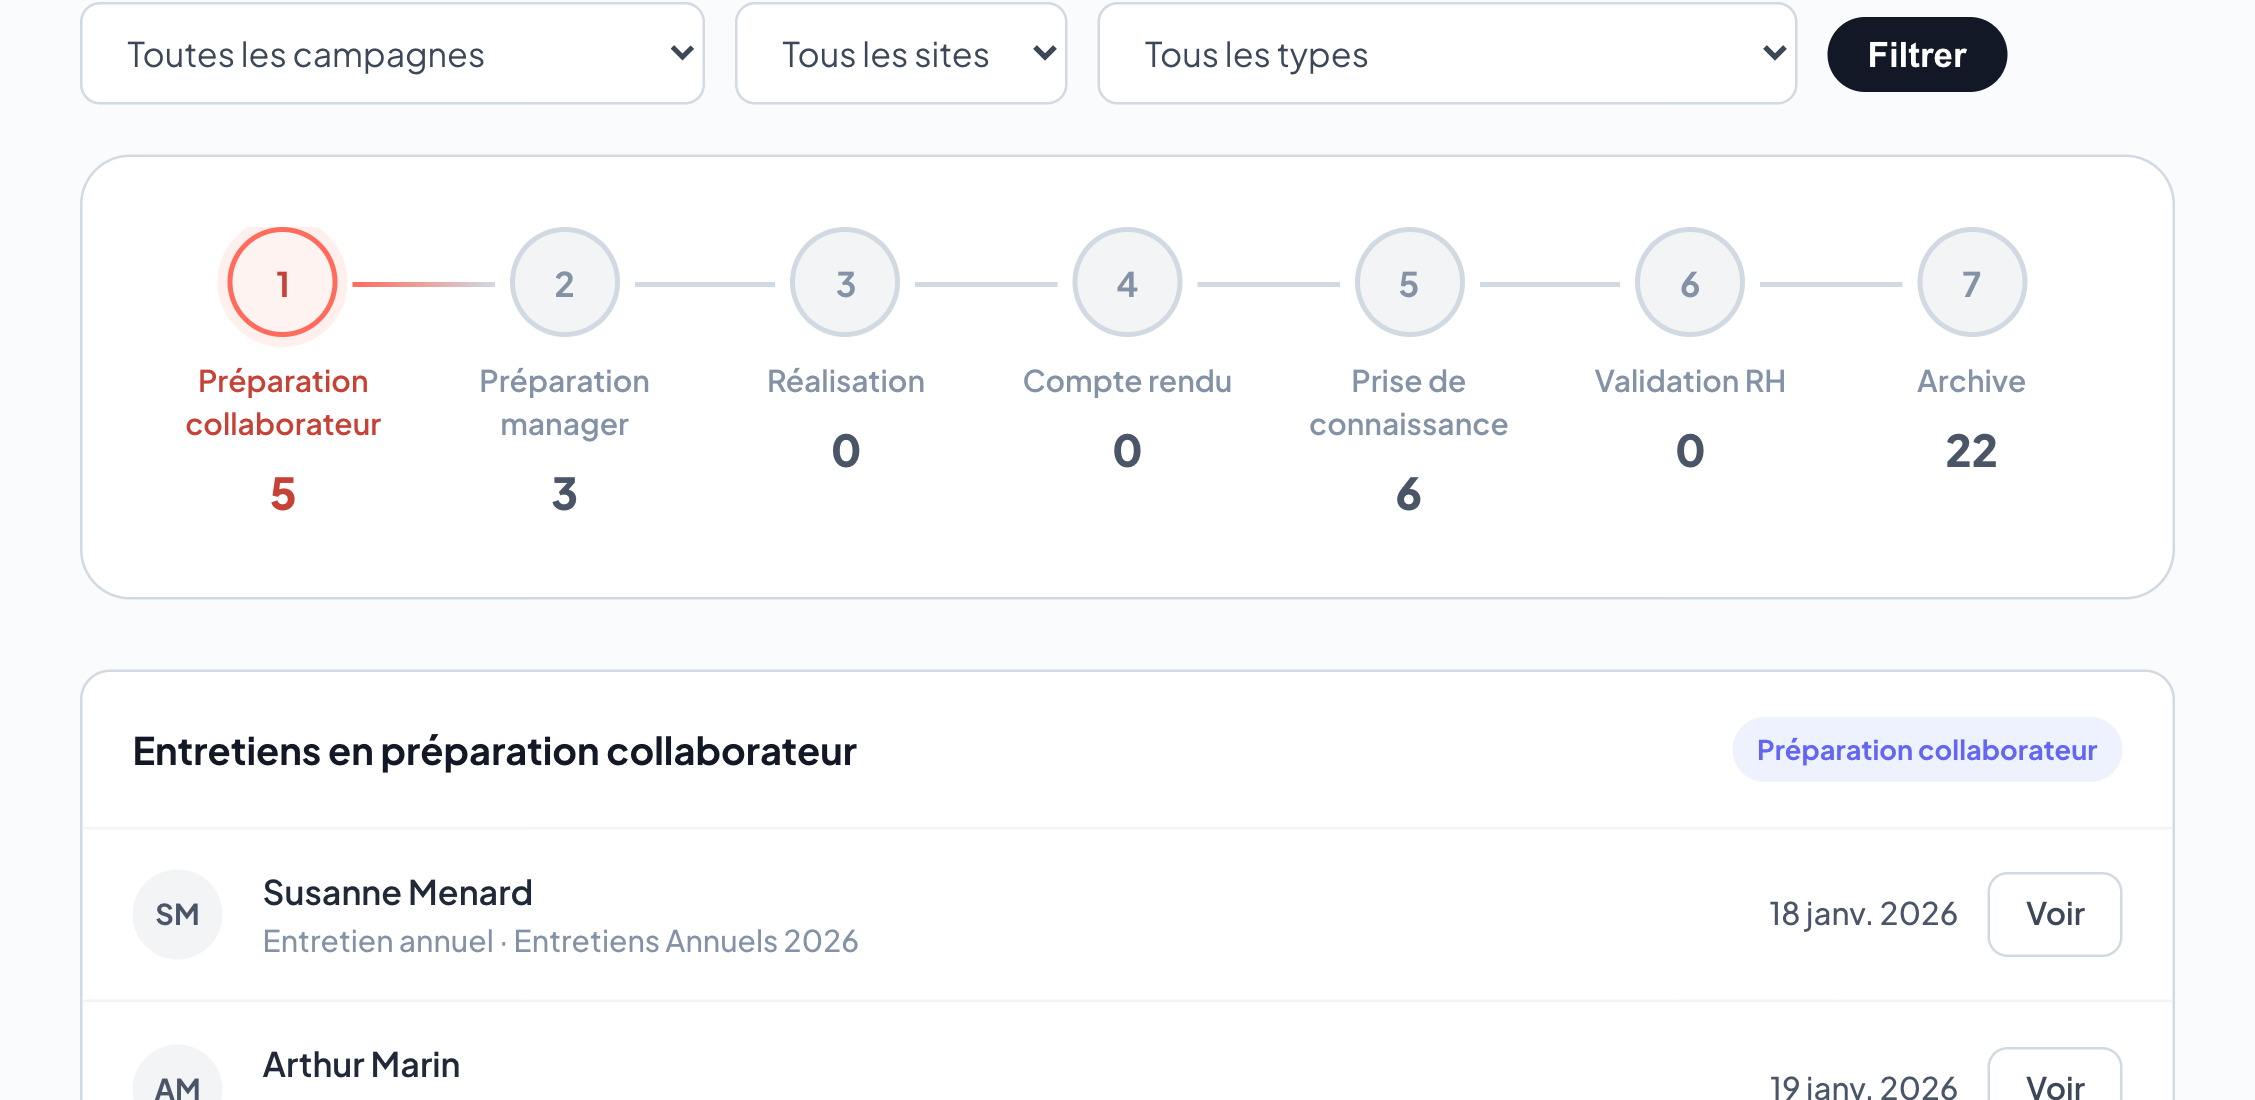The height and width of the screenshot is (1100, 2255).
Task: Select step 4 circle Compte rendu
Action: tap(1127, 283)
